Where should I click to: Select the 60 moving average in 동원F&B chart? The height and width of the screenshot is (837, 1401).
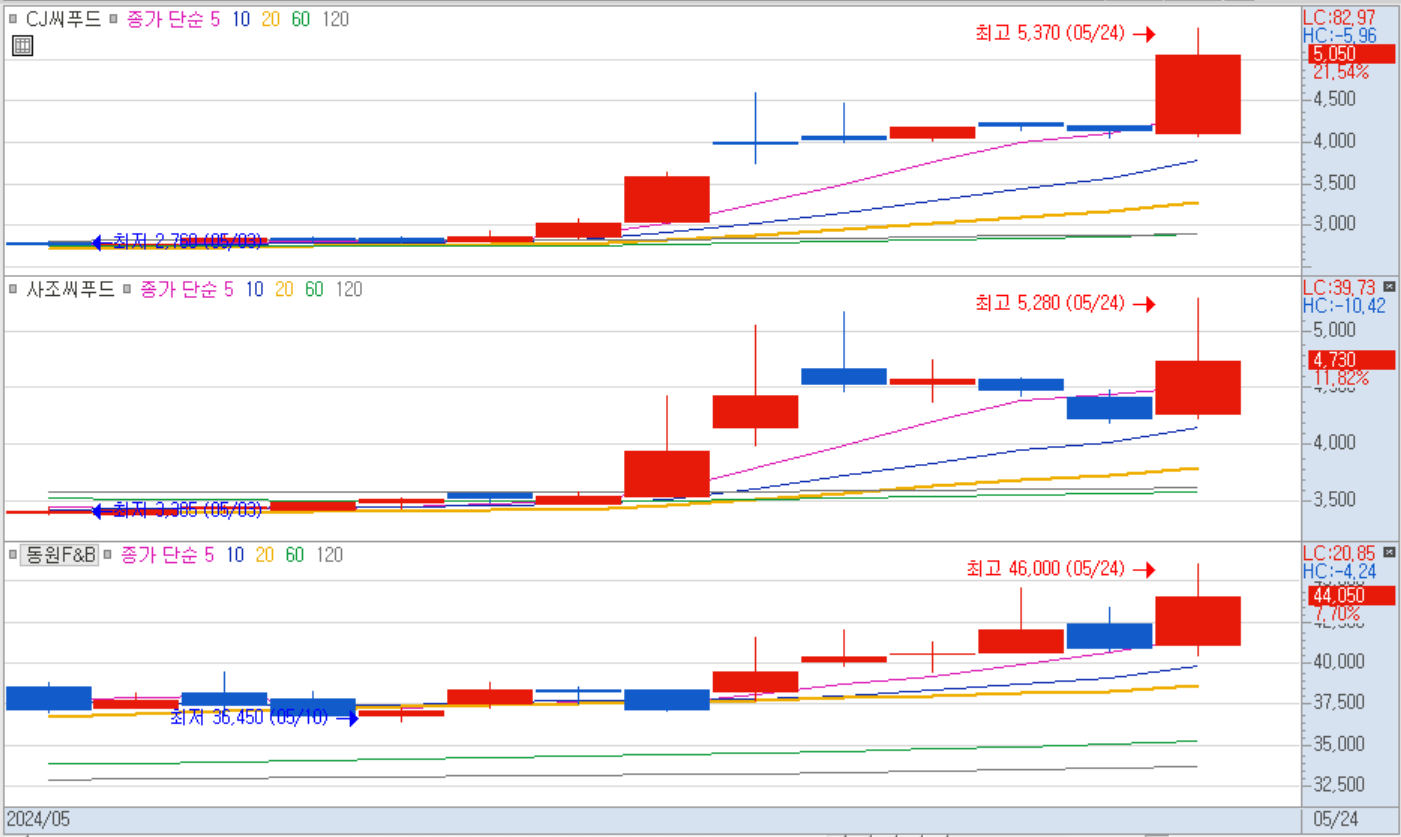tap(295, 555)
